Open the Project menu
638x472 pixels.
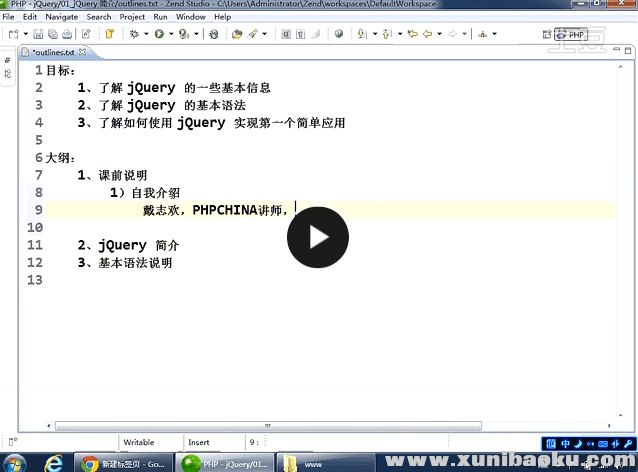tap(132, 17)
